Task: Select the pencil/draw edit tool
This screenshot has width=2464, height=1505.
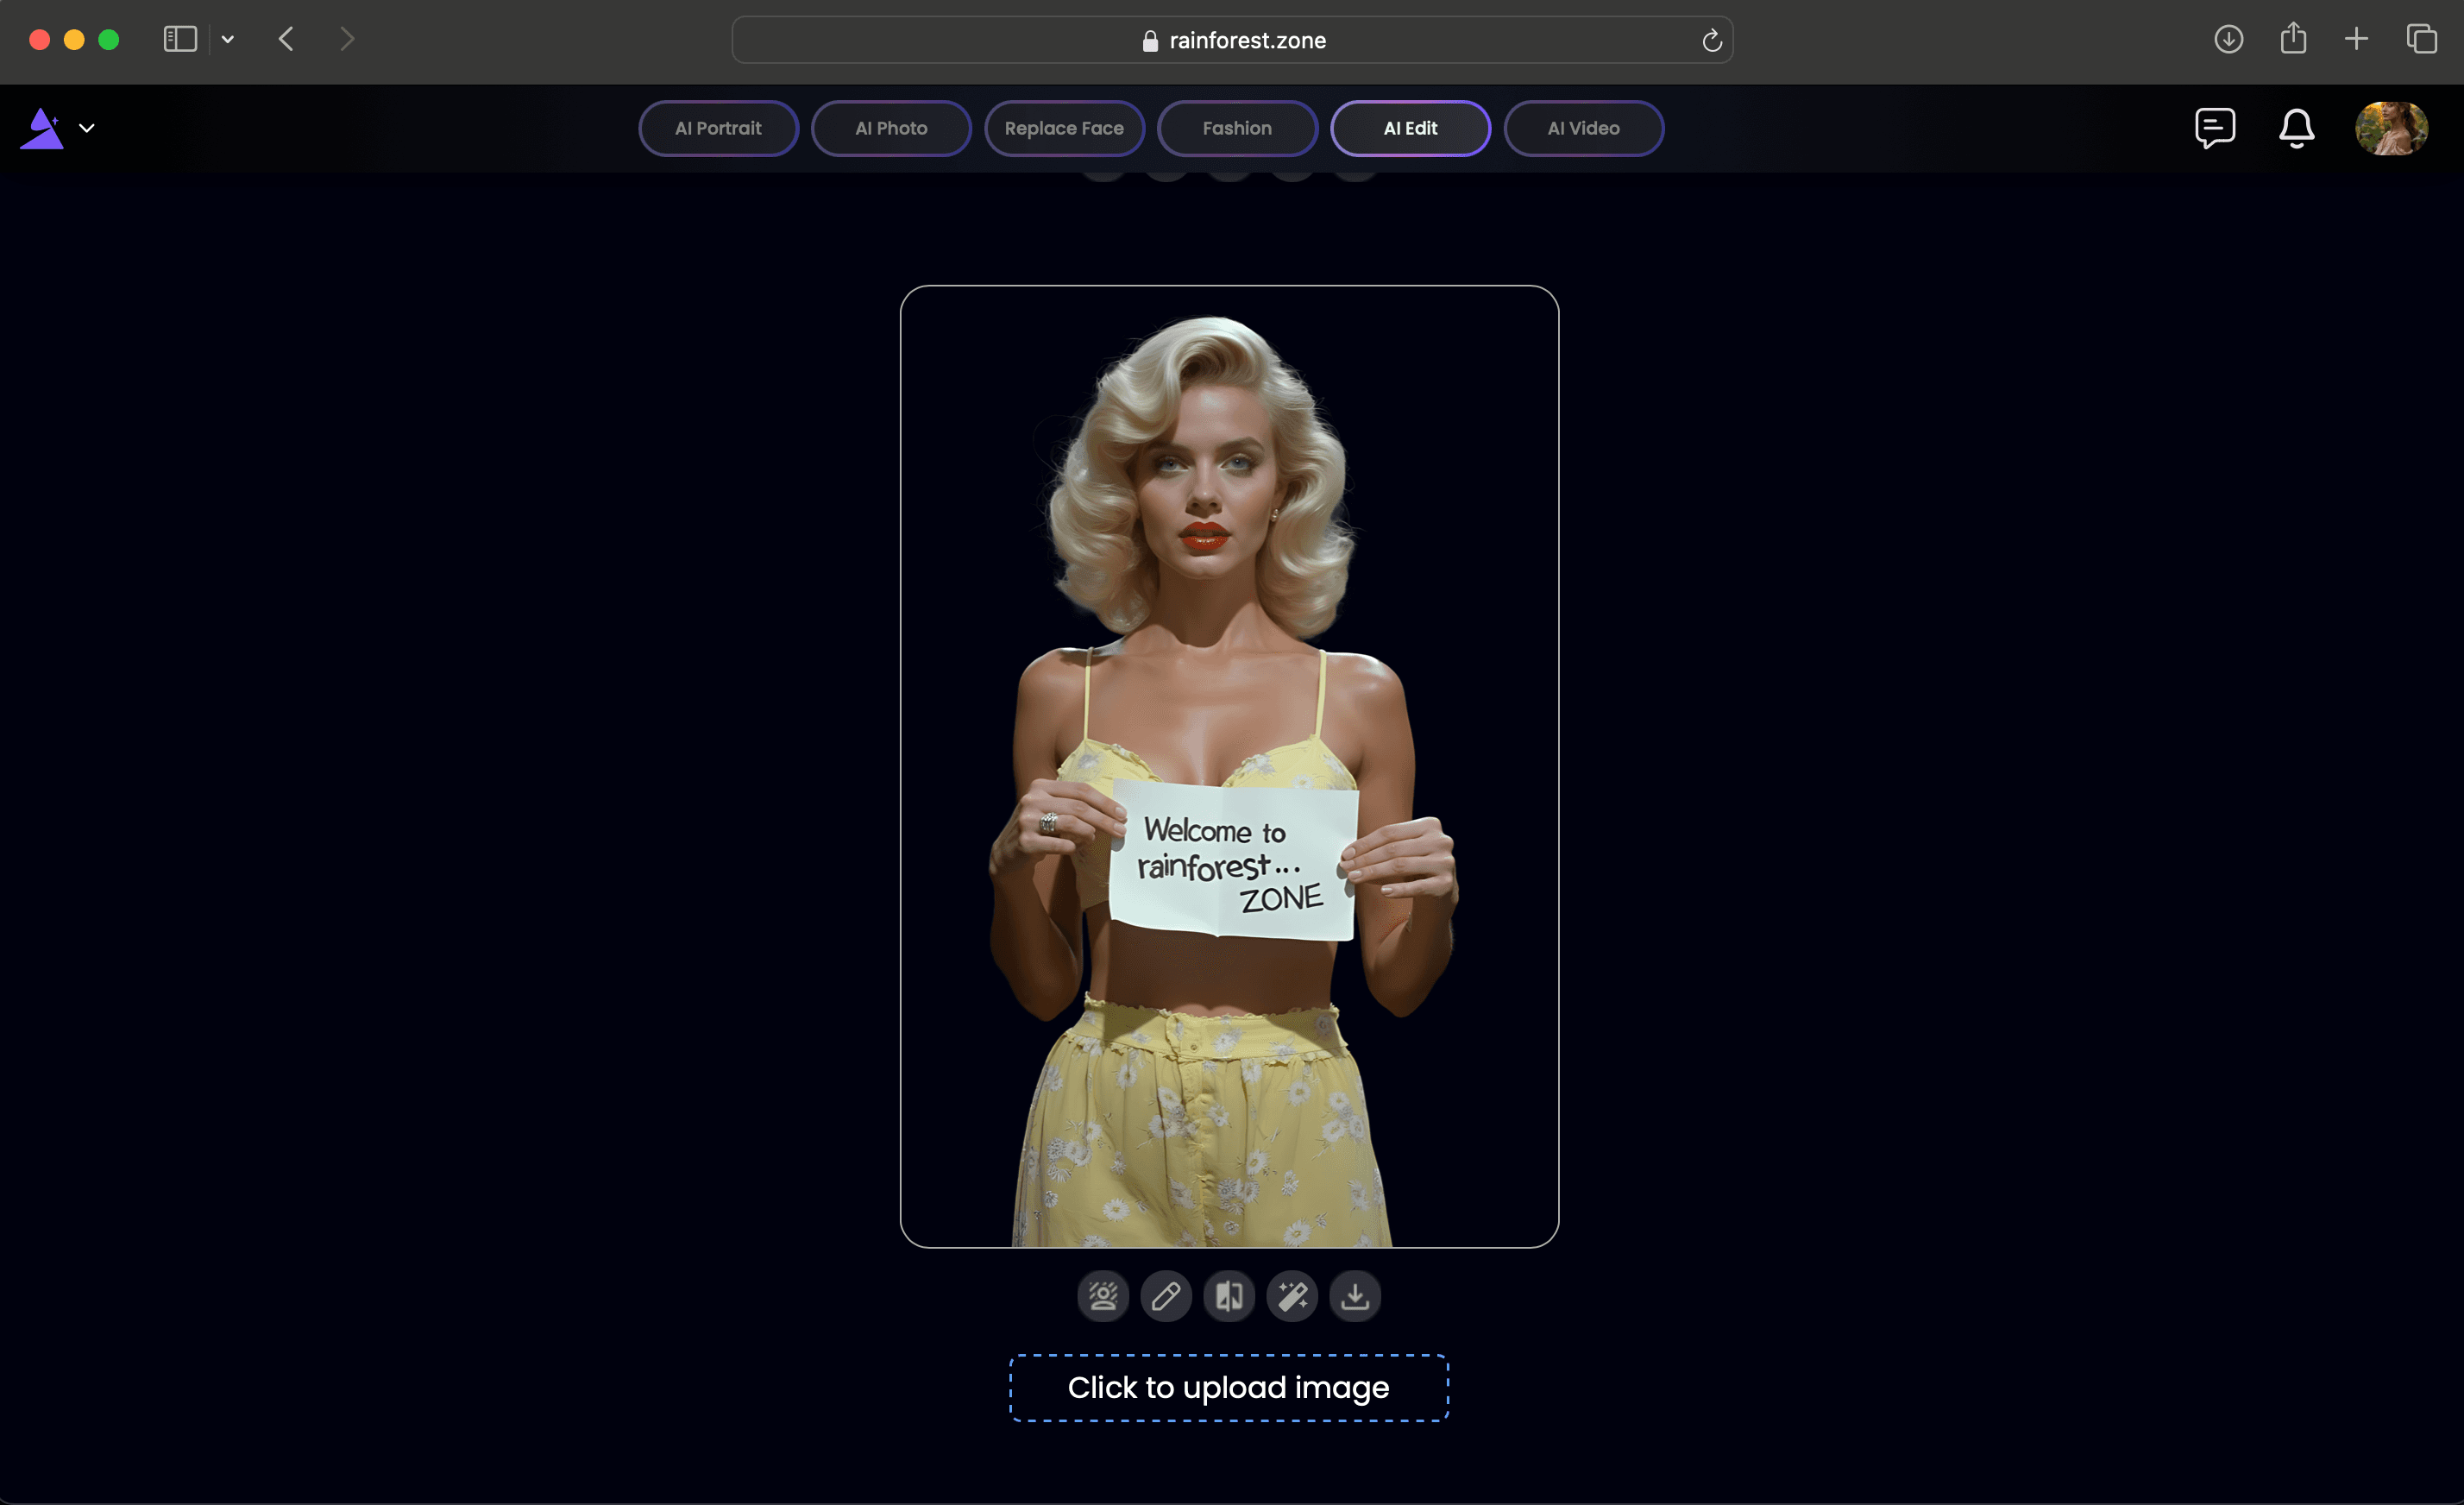Action: tap(1165, 1295)
